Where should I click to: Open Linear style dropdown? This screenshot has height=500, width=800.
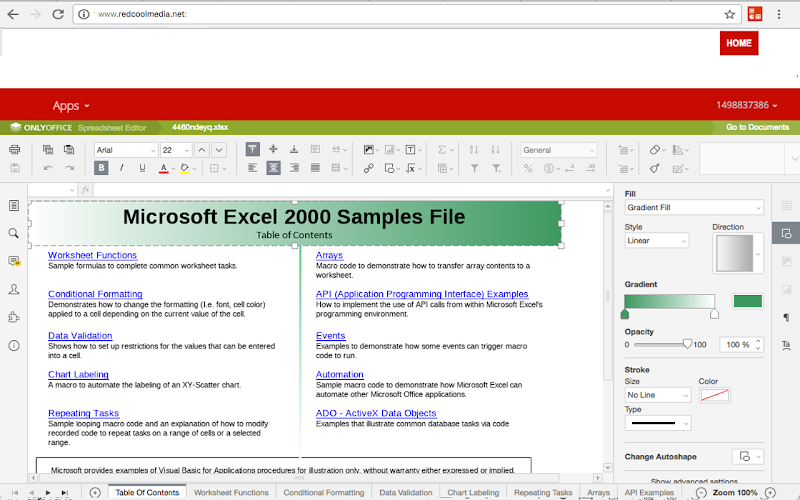[657, 241]
